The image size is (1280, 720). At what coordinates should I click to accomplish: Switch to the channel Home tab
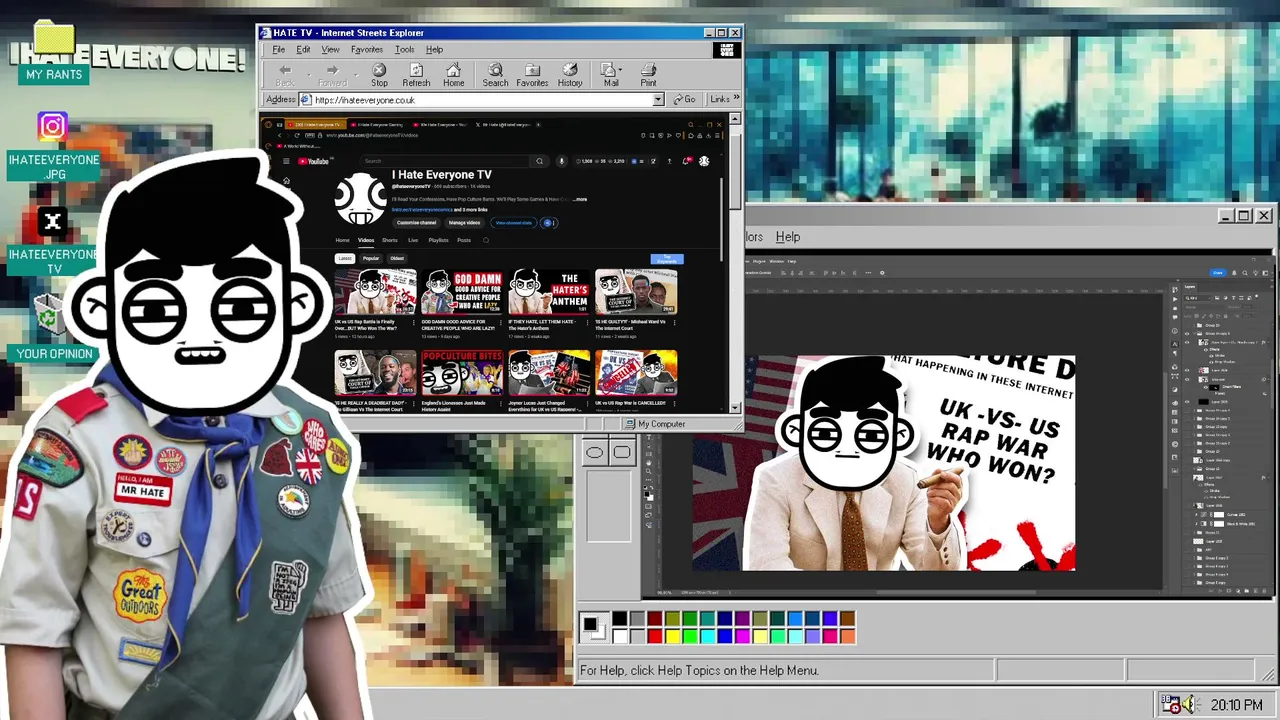[342, 240]
